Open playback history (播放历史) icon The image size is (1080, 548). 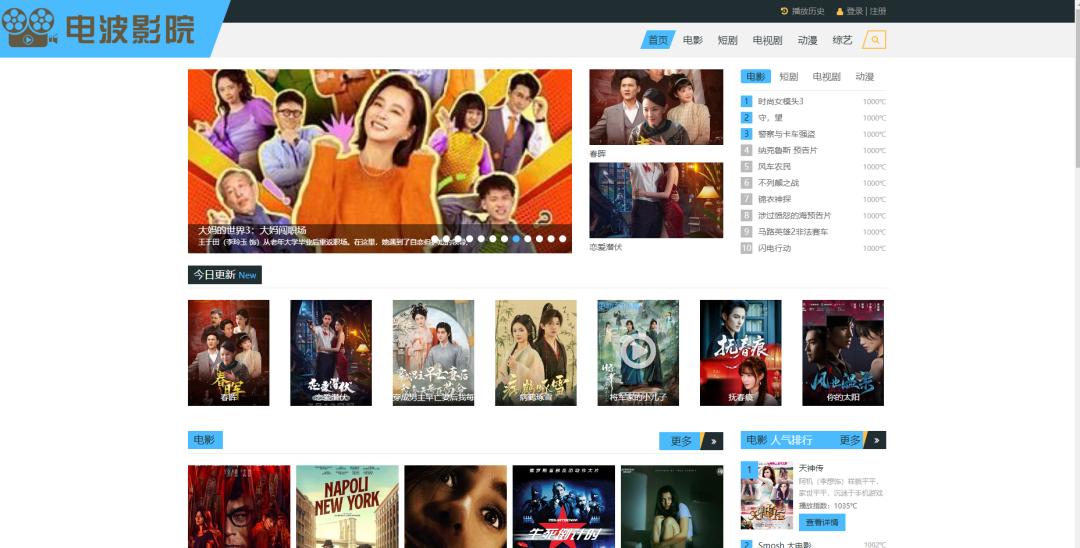pyautogui.click(x=784, y=11)
